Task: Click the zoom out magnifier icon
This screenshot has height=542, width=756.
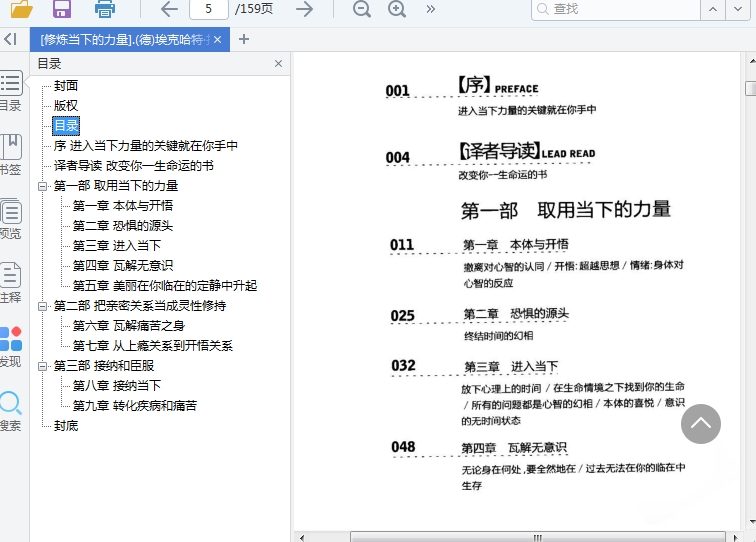Action: click(x=362, y=9)
